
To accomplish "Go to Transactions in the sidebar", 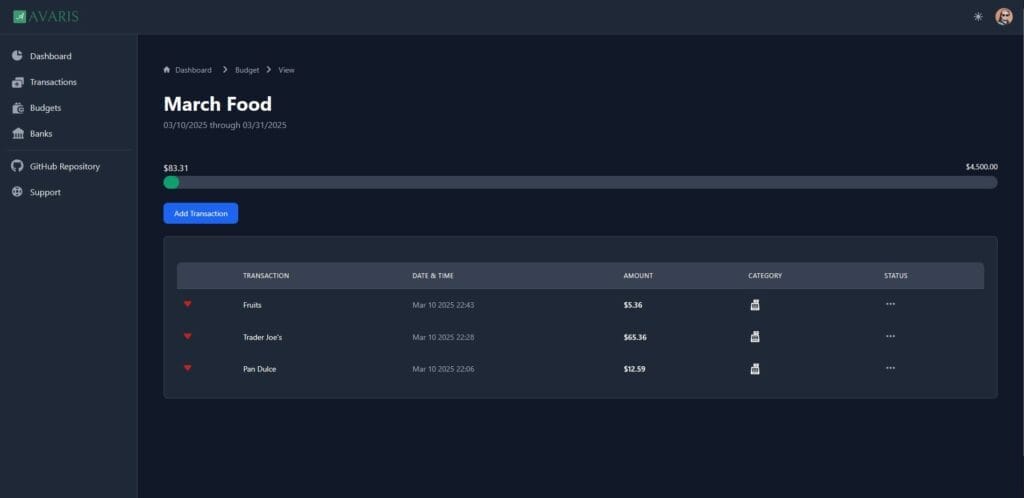I will point(53,82).
